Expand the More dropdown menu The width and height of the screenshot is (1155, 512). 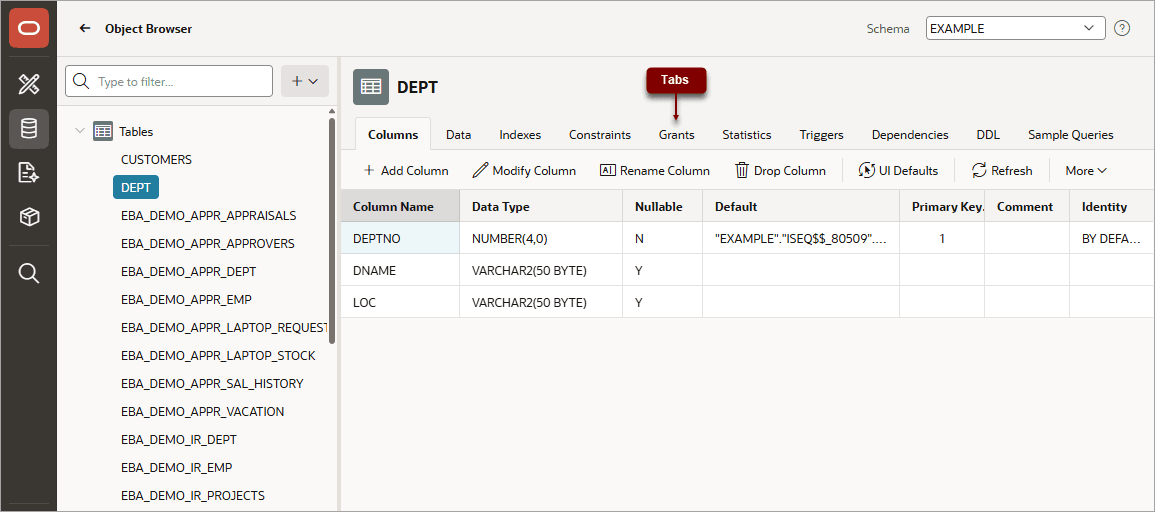1086,170
